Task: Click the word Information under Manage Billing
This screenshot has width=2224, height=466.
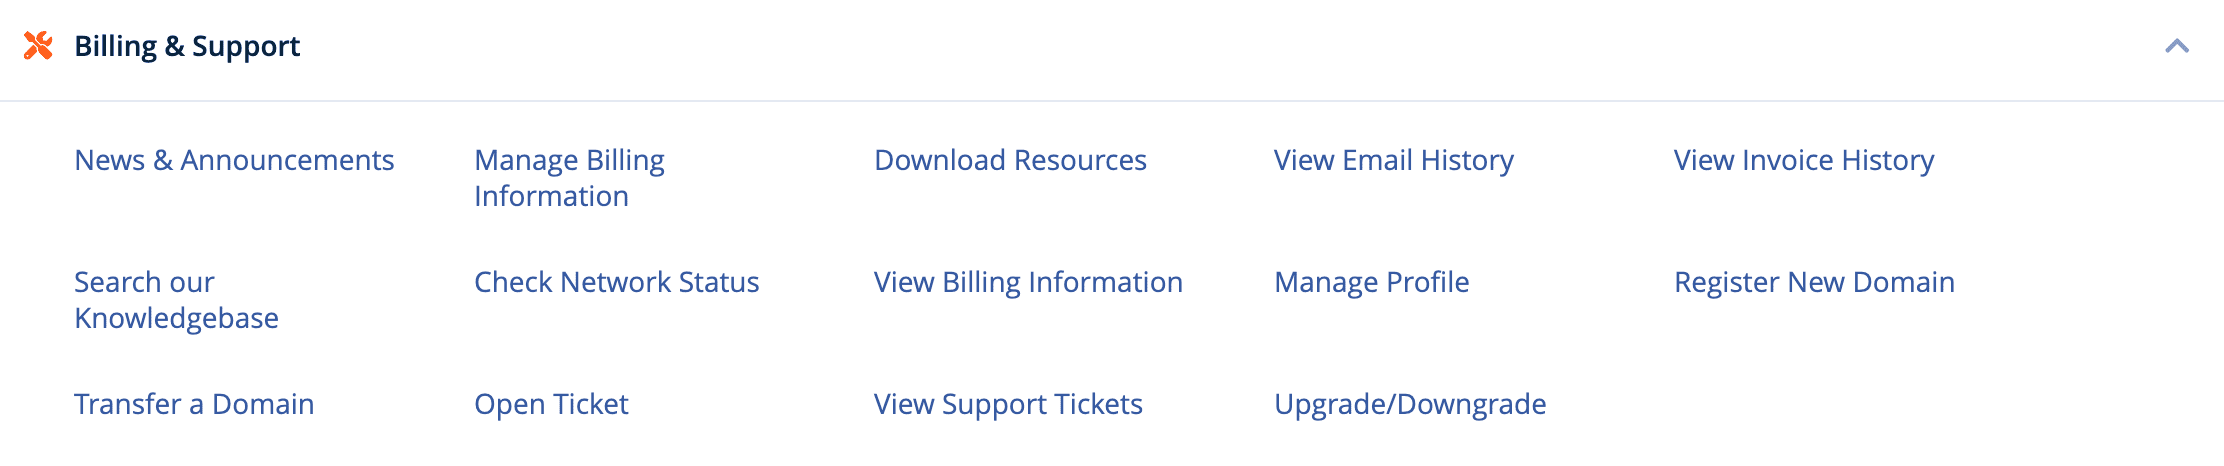Action: click(551, 196)
